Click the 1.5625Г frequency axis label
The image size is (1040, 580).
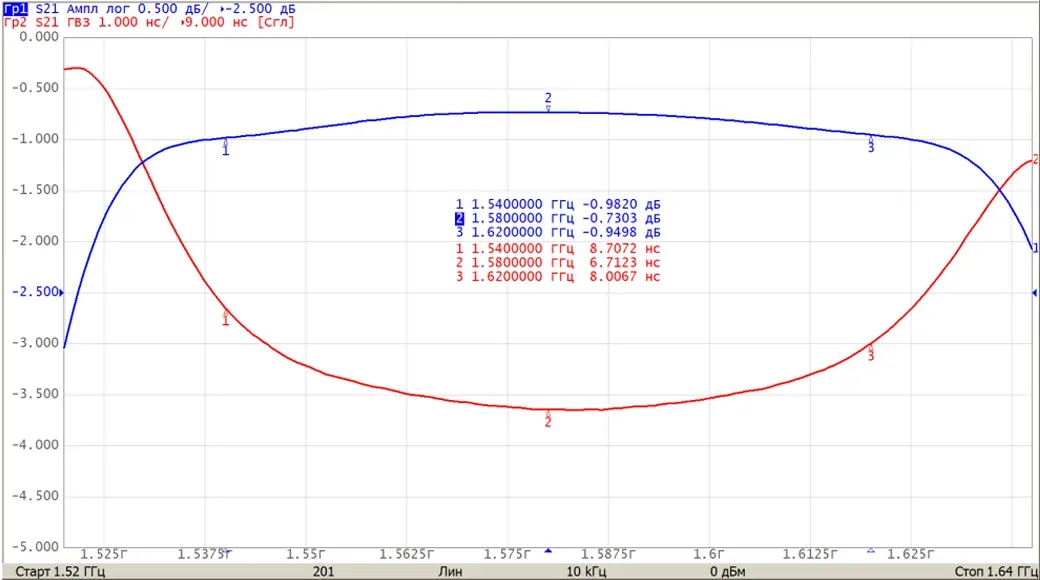coord(407,554)
